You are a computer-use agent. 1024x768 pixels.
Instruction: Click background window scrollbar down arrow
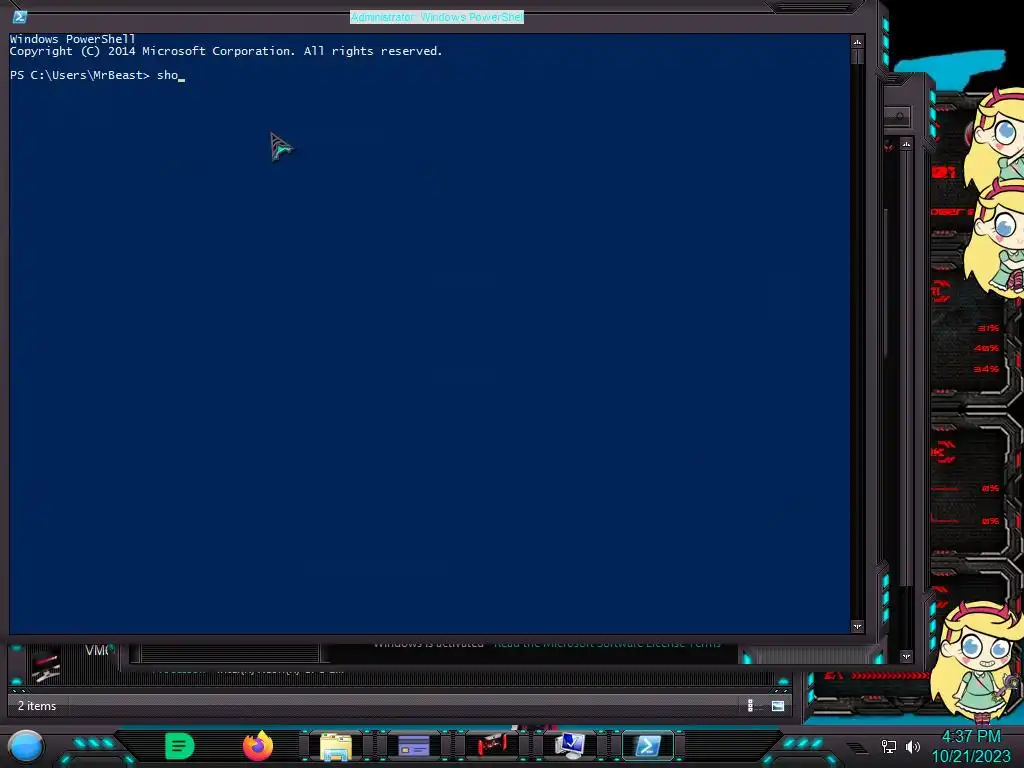coord(906,656)
